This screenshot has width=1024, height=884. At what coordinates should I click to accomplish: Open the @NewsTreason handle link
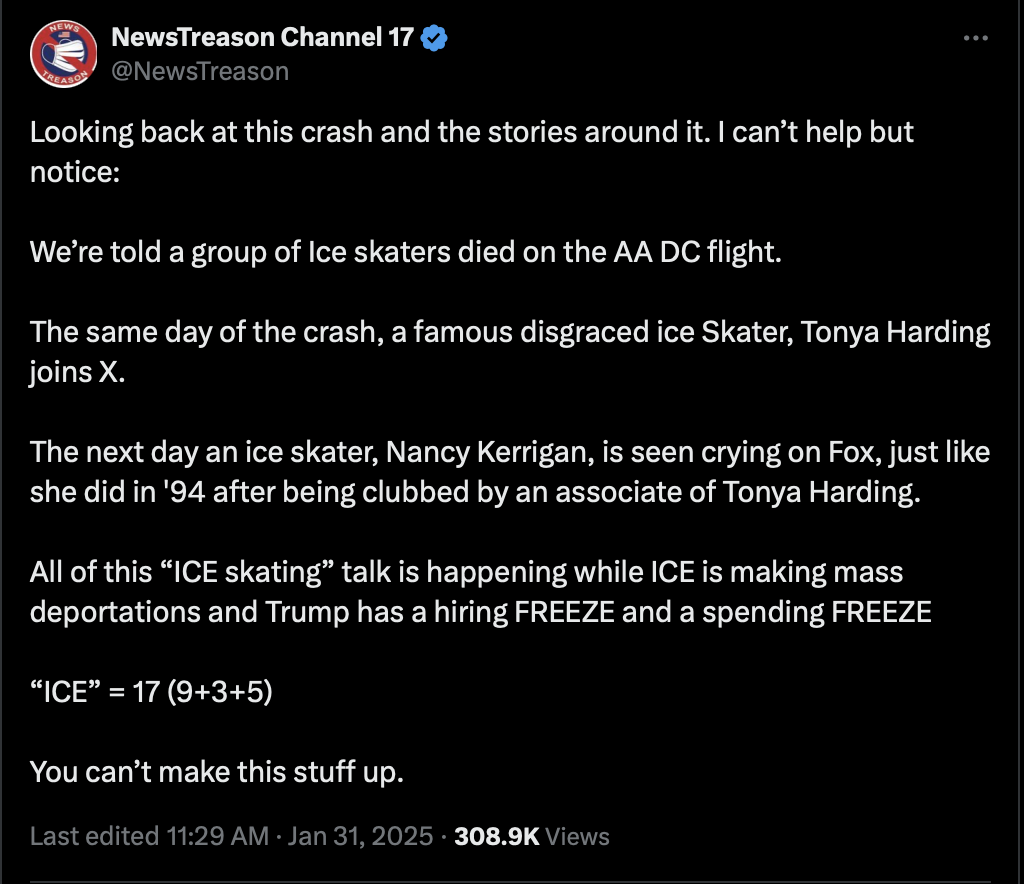point(200,71)
